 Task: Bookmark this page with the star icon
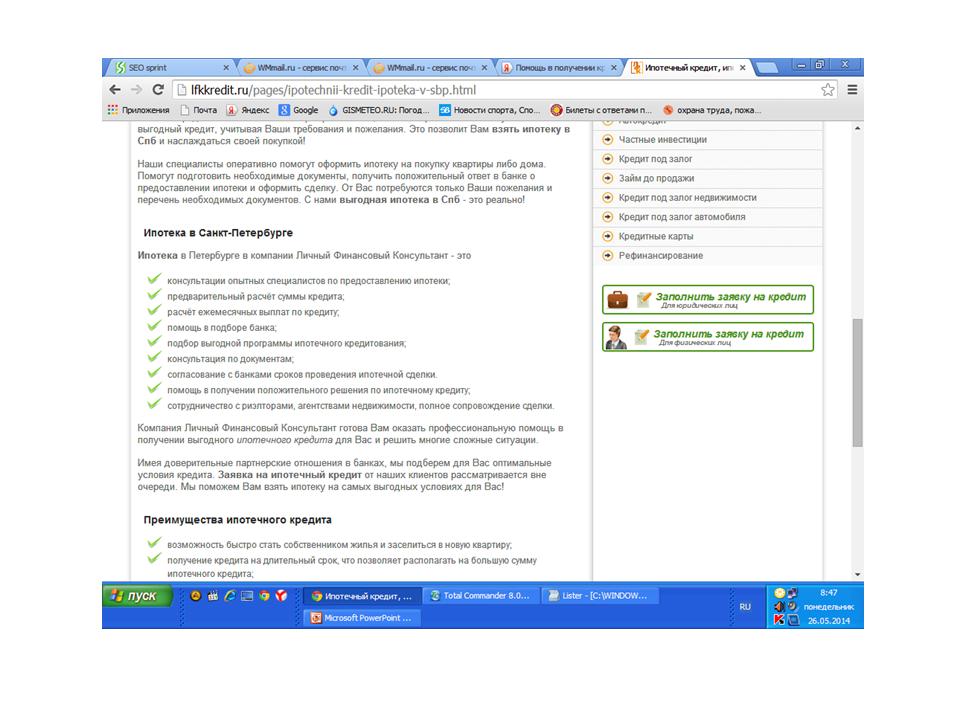828,90
